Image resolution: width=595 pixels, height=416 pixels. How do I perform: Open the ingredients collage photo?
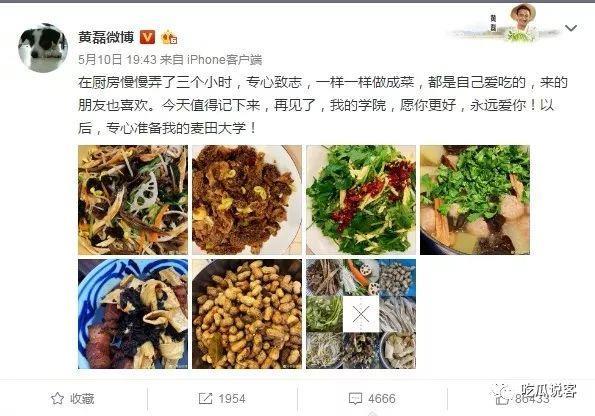(361, 314)
